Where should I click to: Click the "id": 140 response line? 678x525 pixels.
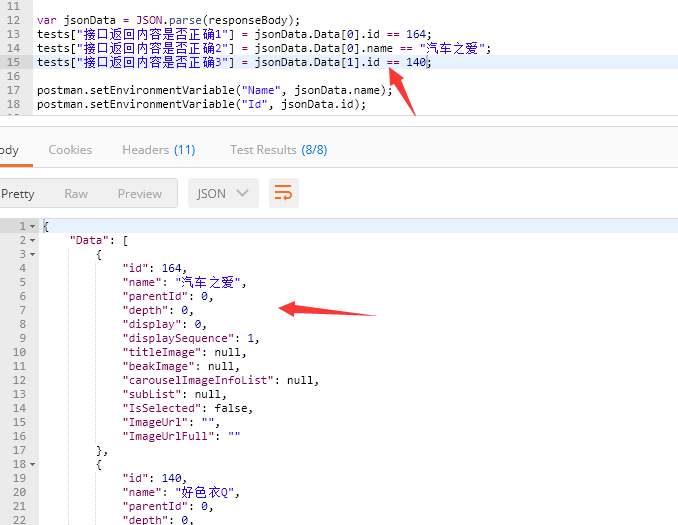pyautogui.click(x=154, y=478)
